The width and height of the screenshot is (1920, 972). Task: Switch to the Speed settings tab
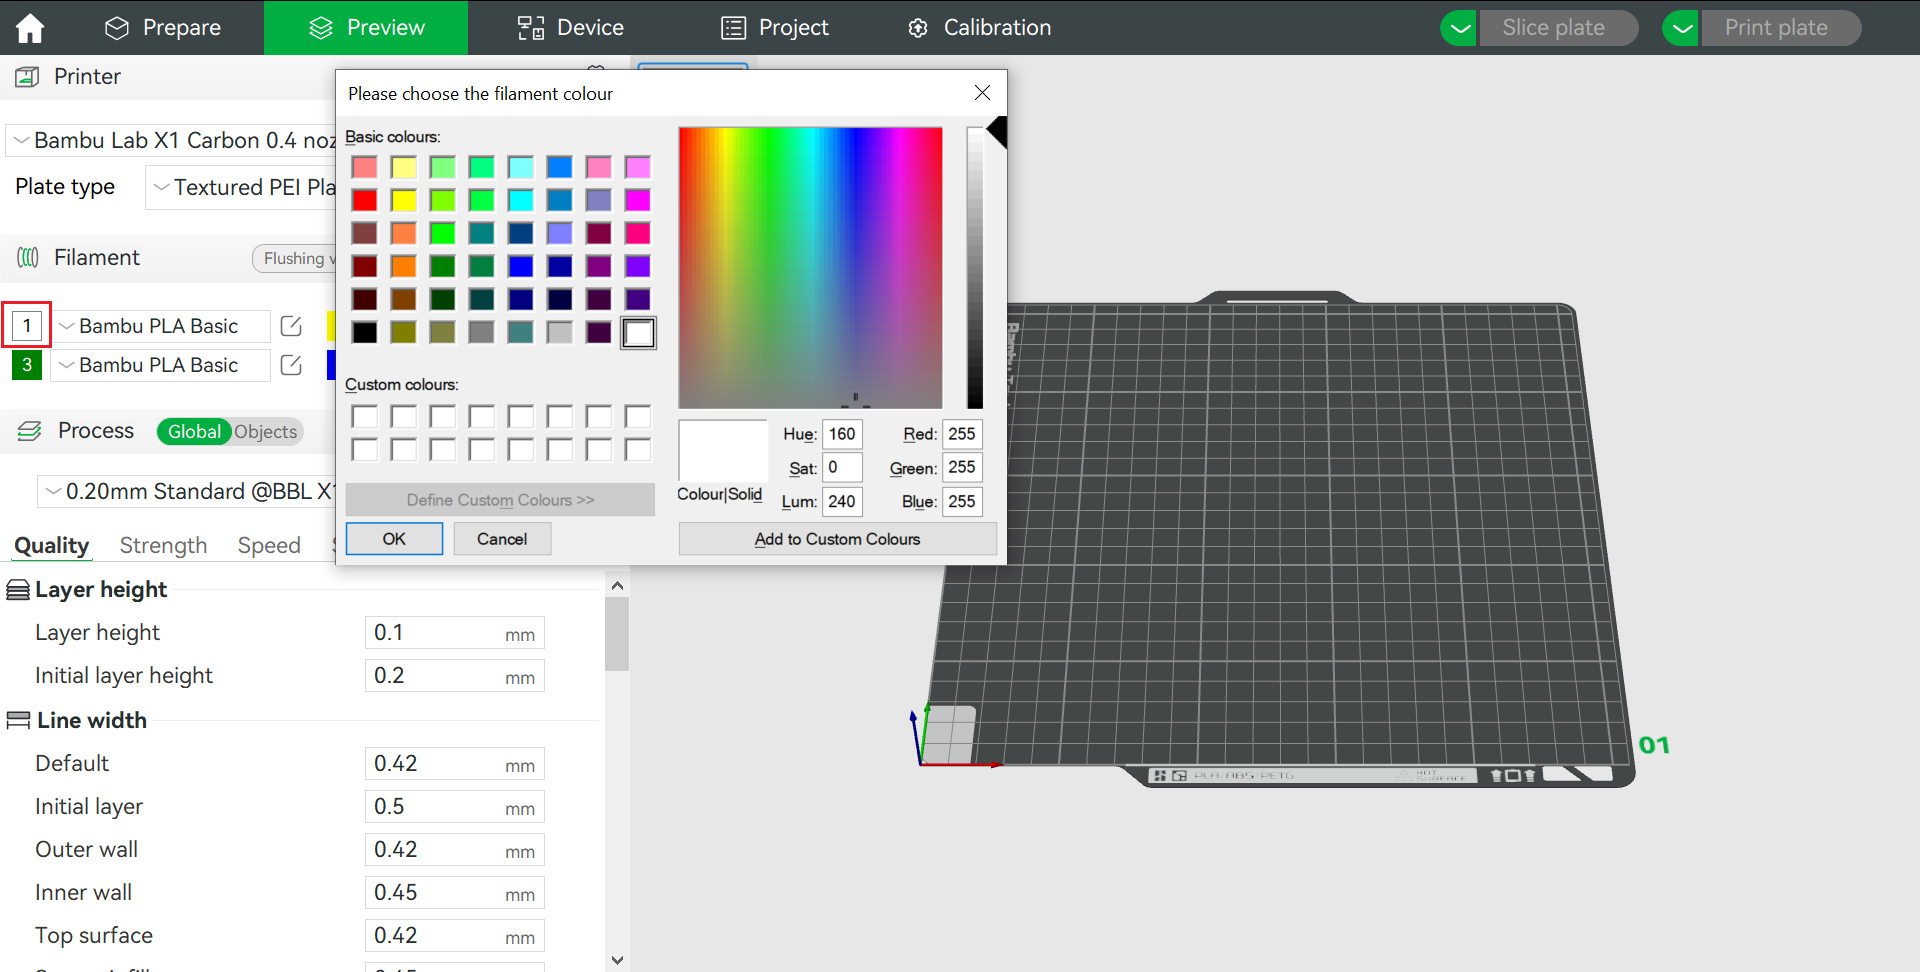pyautogui.click(x=269, y=545)
